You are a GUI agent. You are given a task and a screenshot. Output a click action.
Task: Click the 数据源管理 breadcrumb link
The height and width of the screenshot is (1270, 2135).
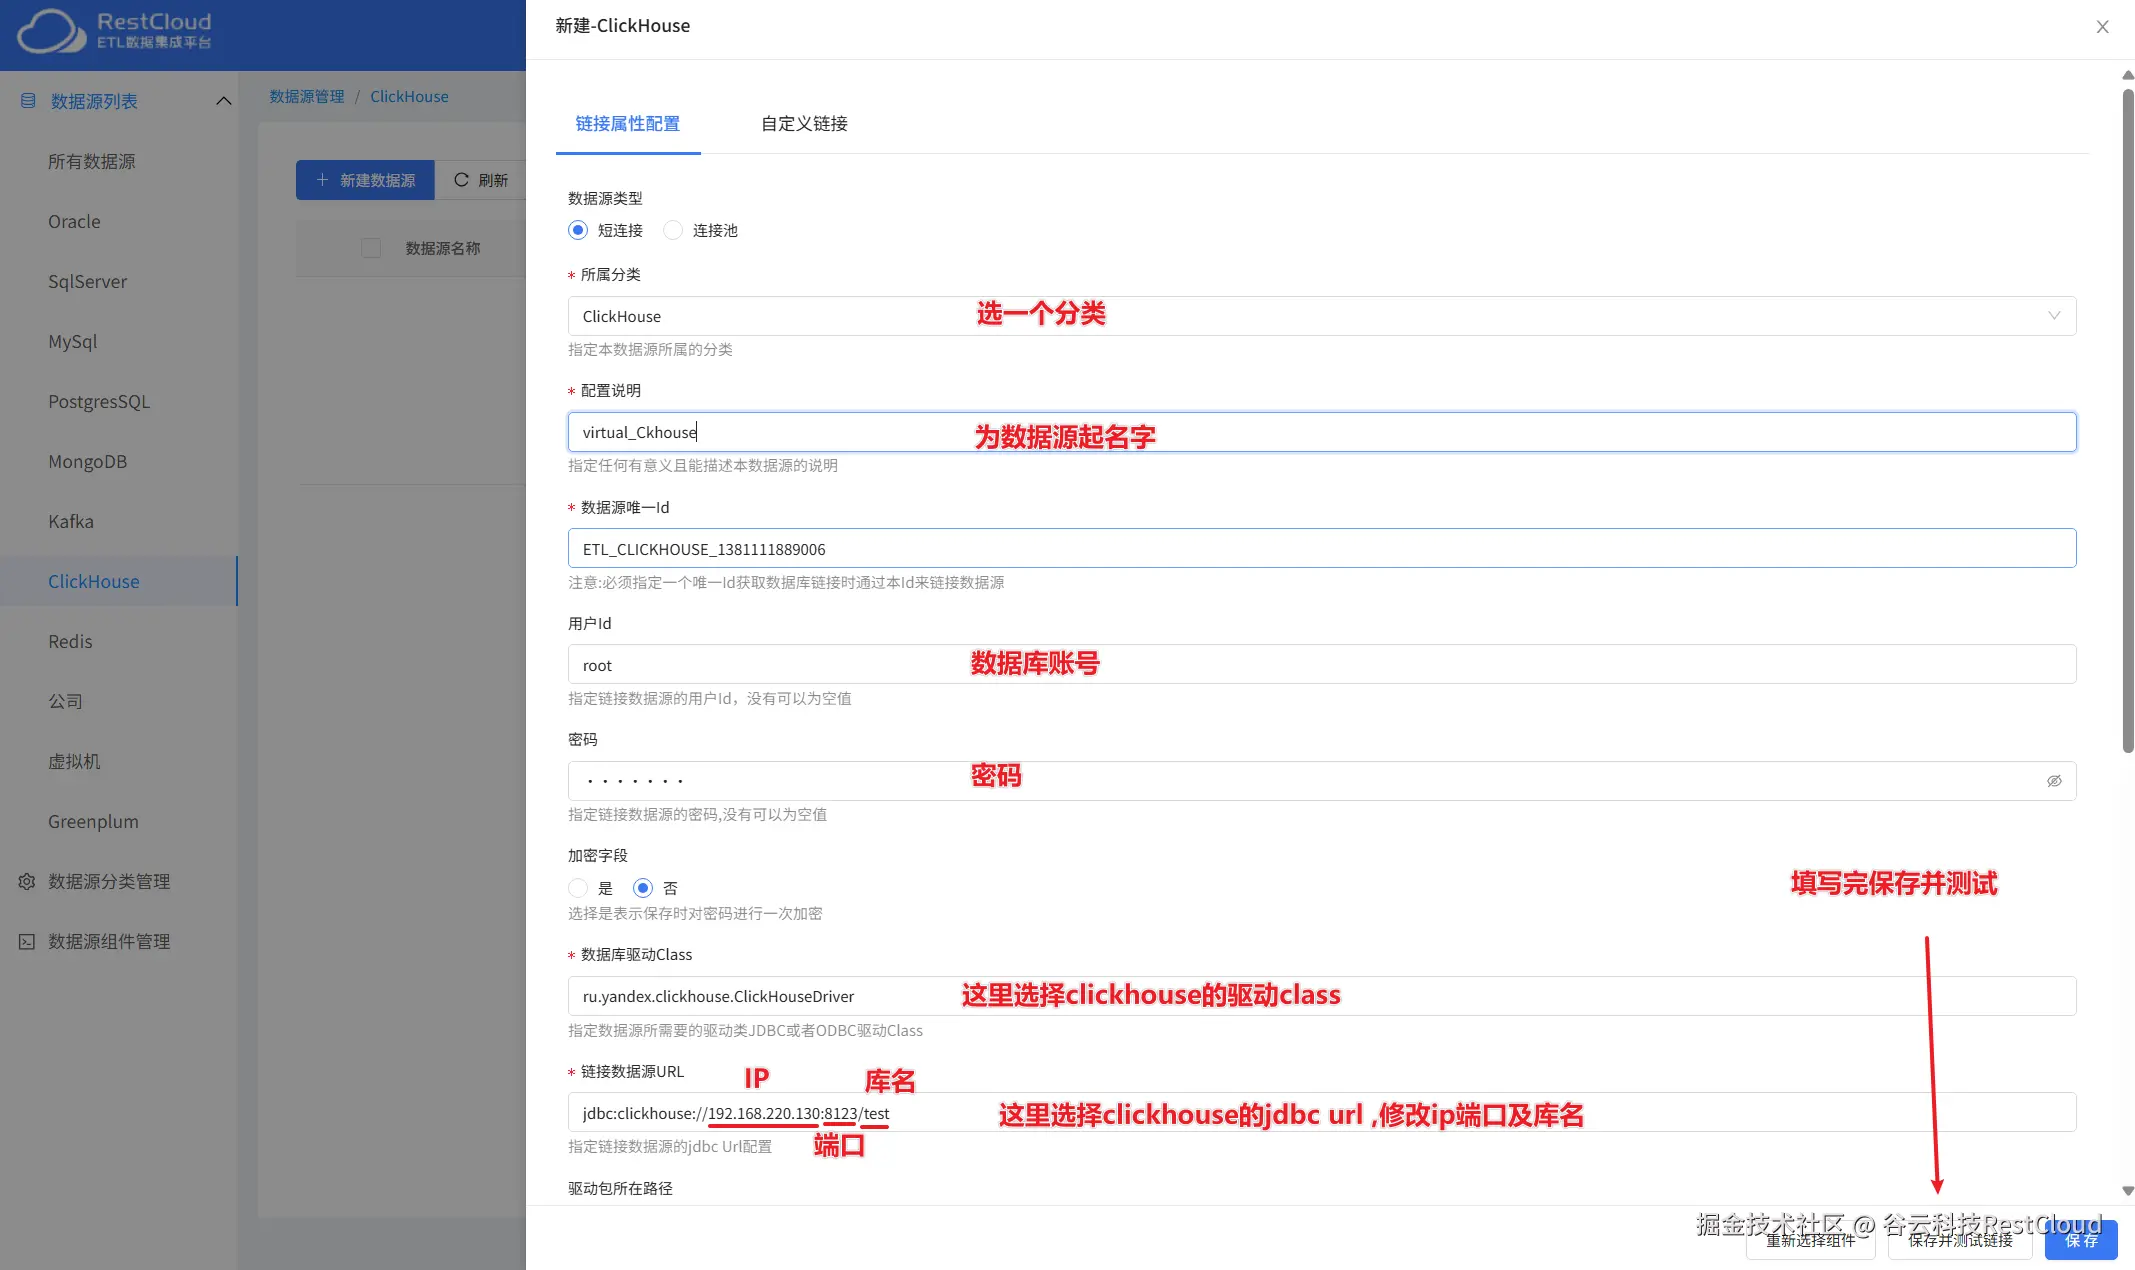(307, 96)
